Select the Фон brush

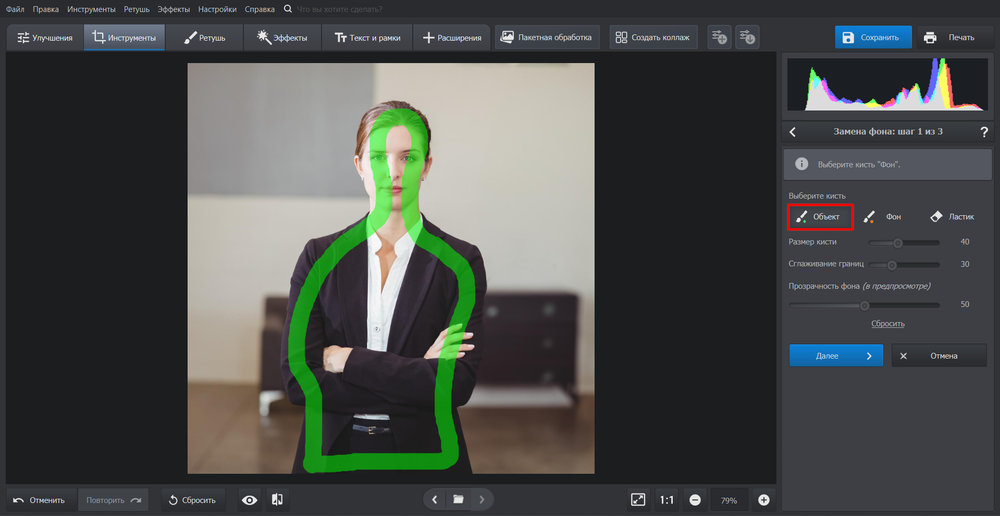(883, 217)
